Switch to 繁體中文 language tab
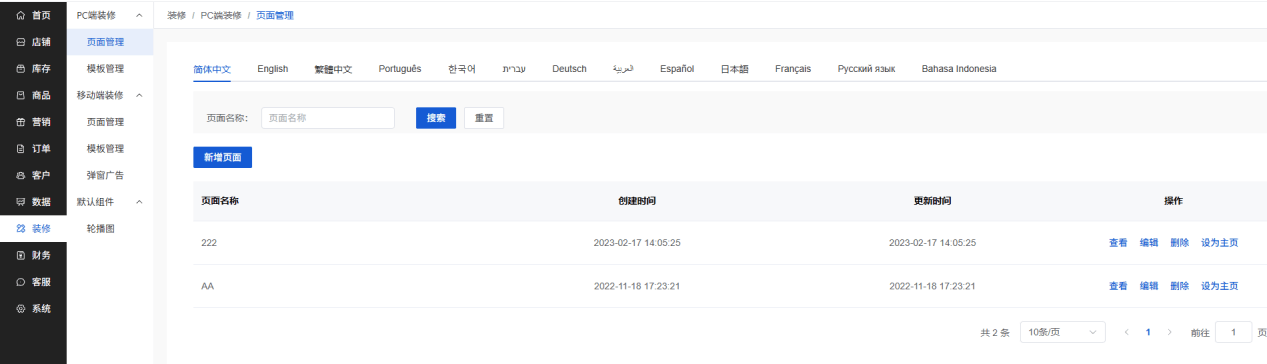 [x=333, y=69]
